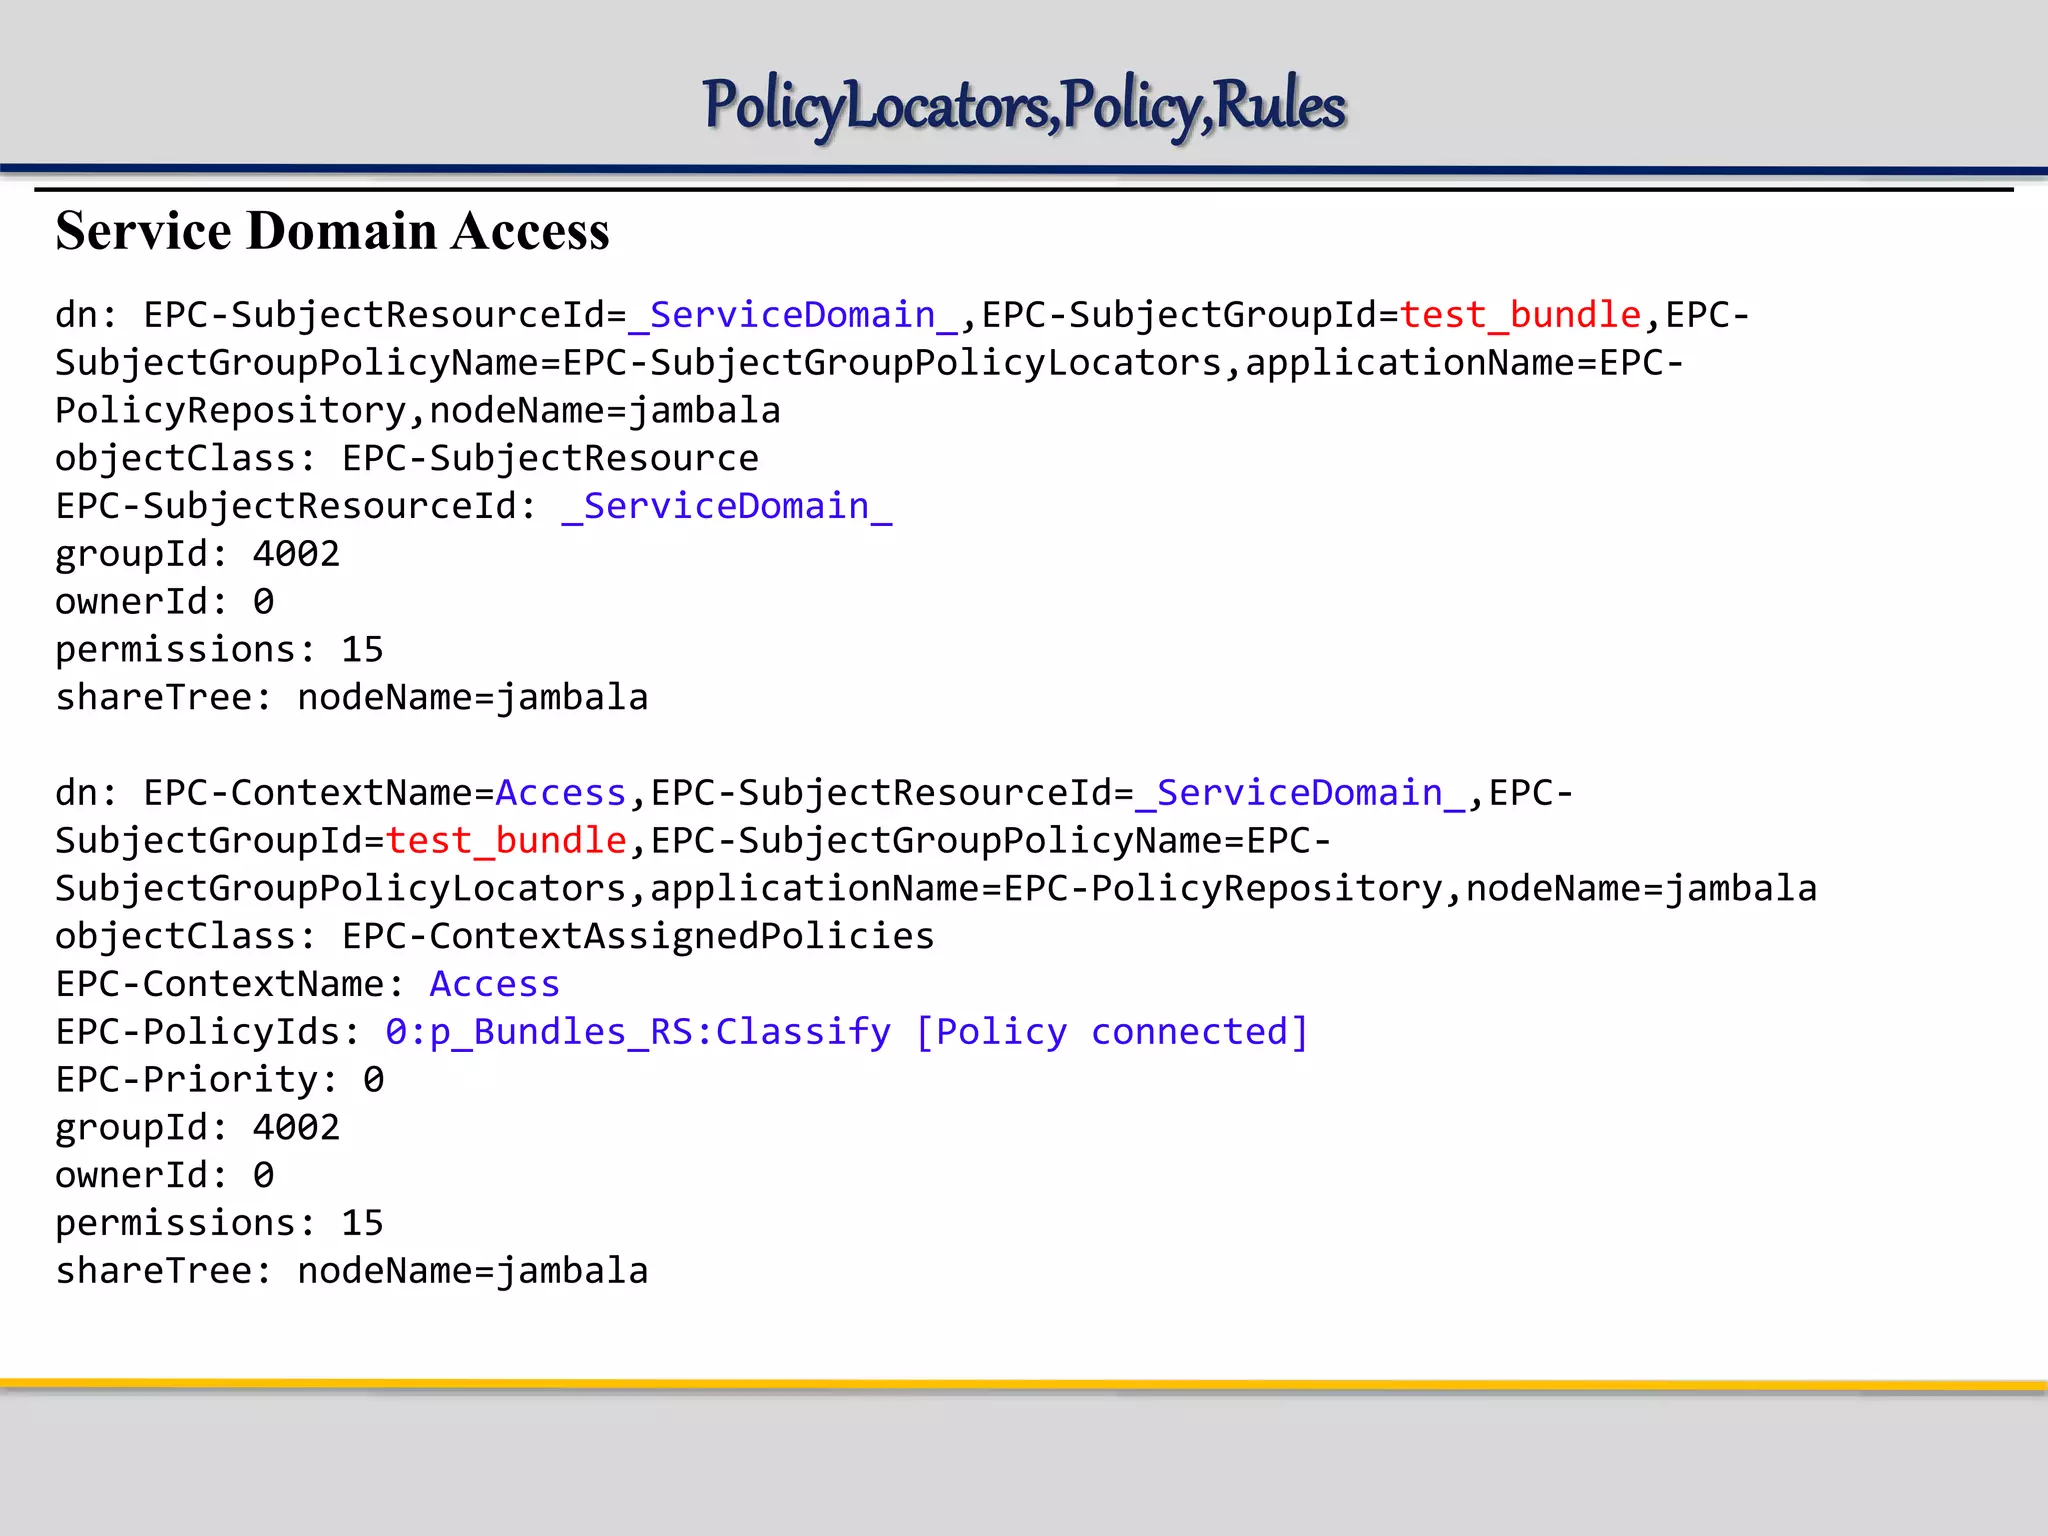
Task: Click the blue 'Access' after 'dn: EPC-ContextName='
Action: tap(561, 793)
